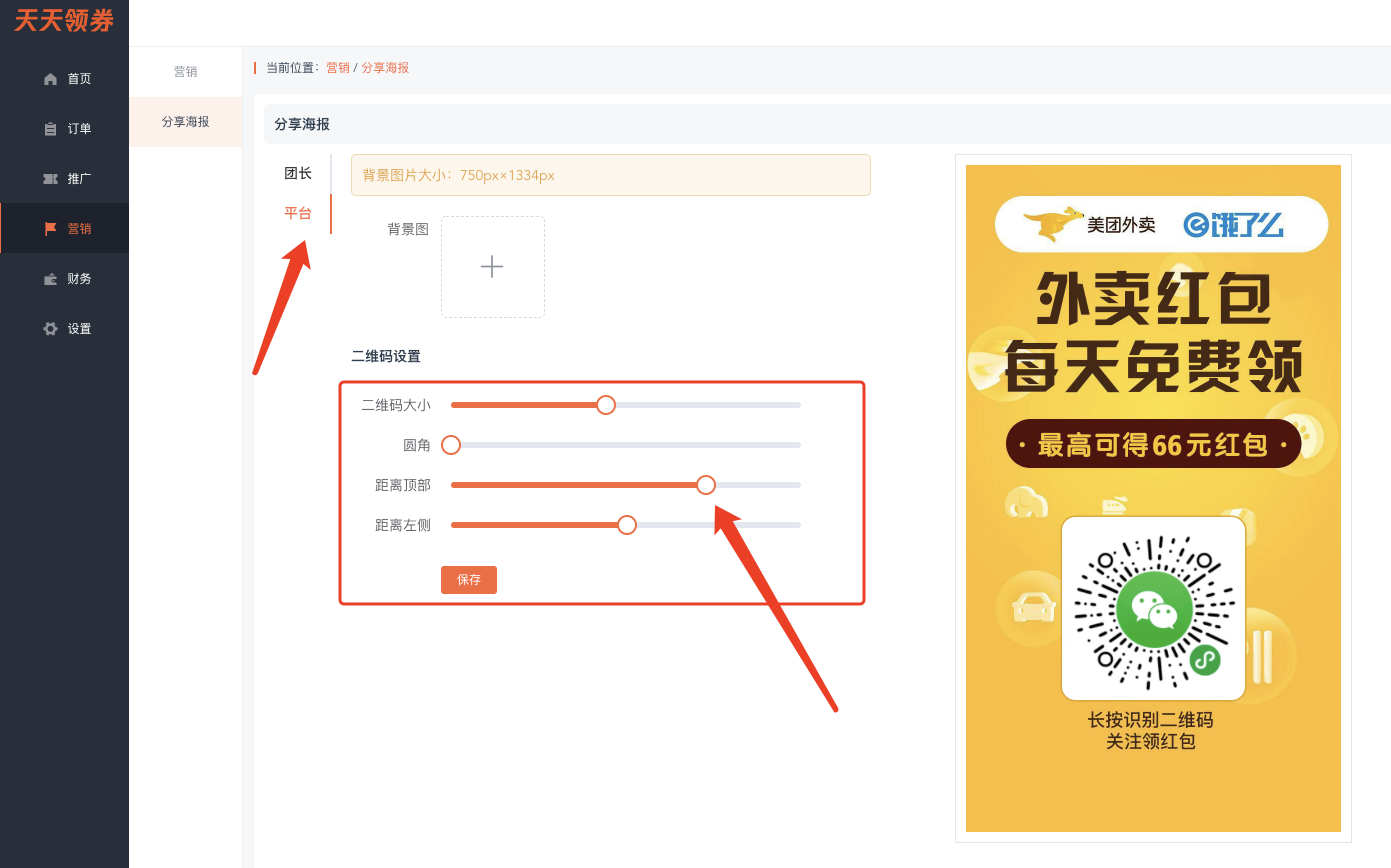Viewport: 1391px width, 868px height.
Task: Click the 保存 button
Action: point(469,580)
